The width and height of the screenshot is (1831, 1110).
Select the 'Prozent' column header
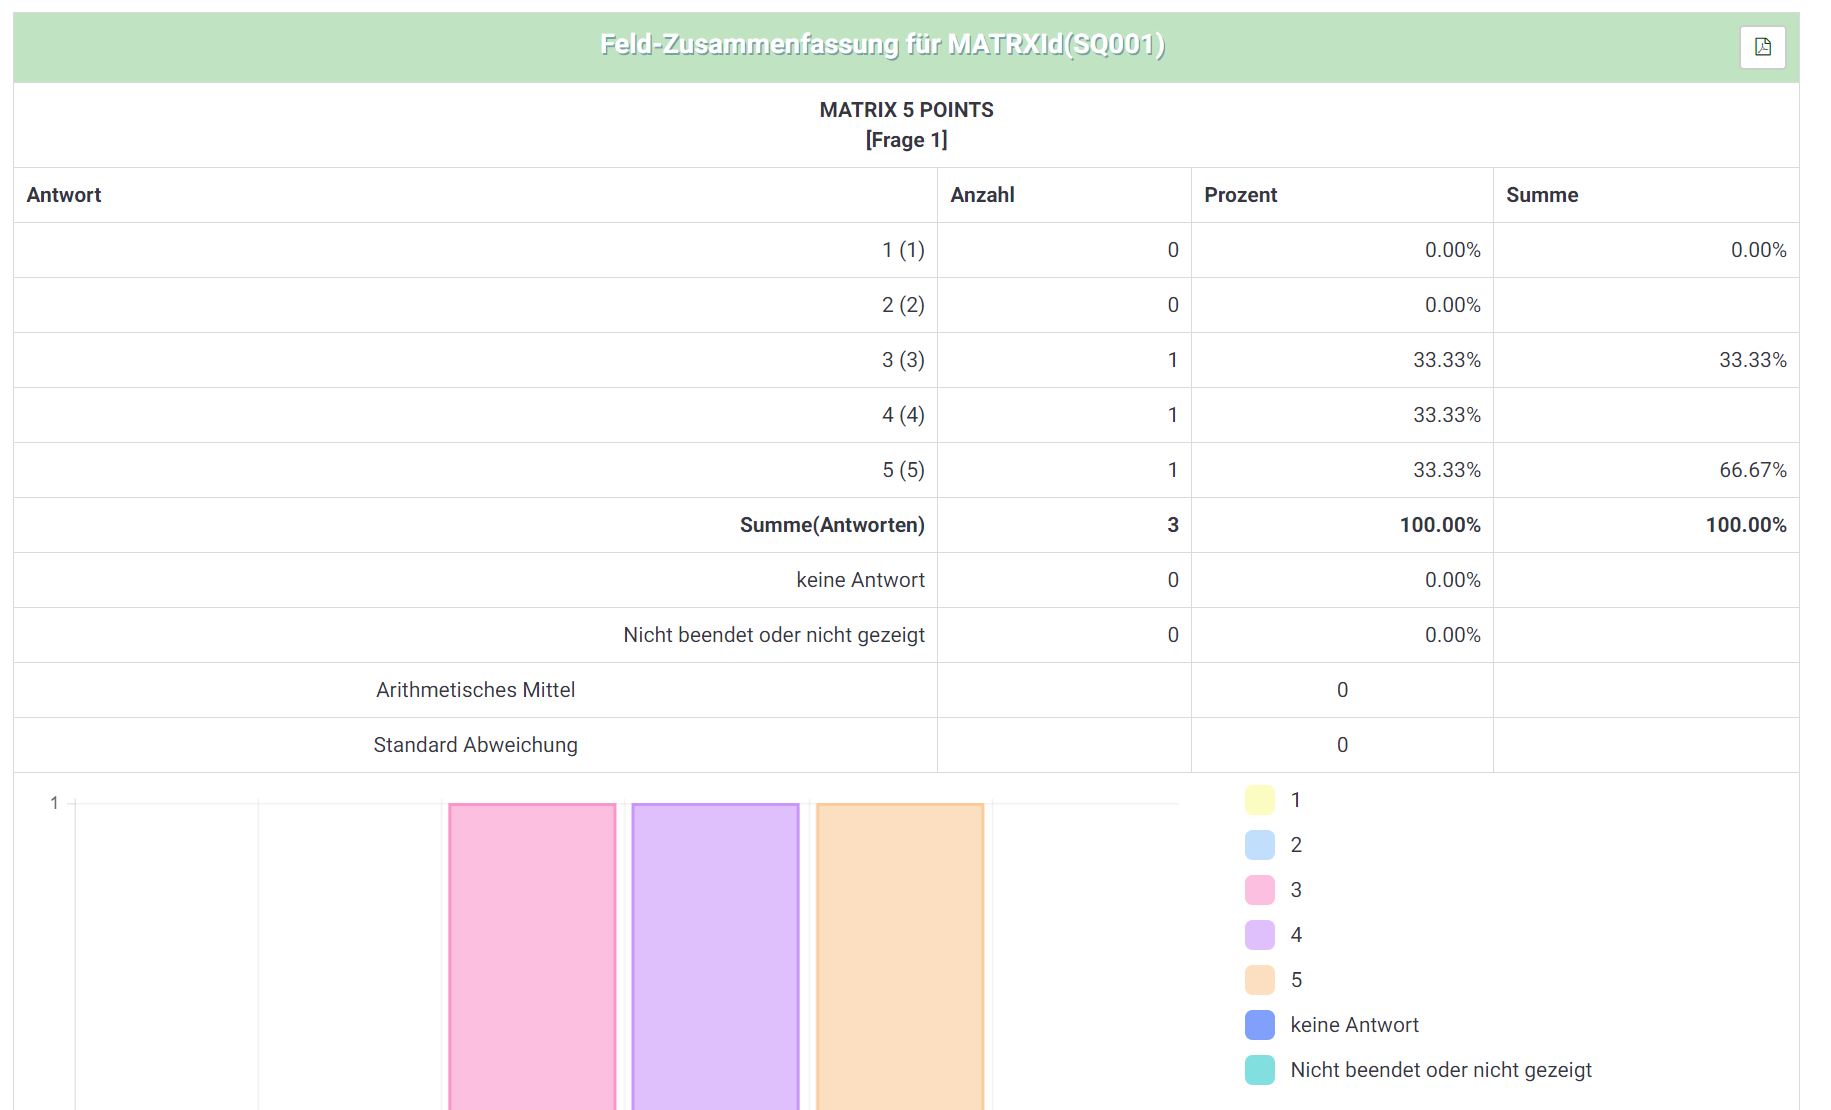click(x=1240, y=195)
